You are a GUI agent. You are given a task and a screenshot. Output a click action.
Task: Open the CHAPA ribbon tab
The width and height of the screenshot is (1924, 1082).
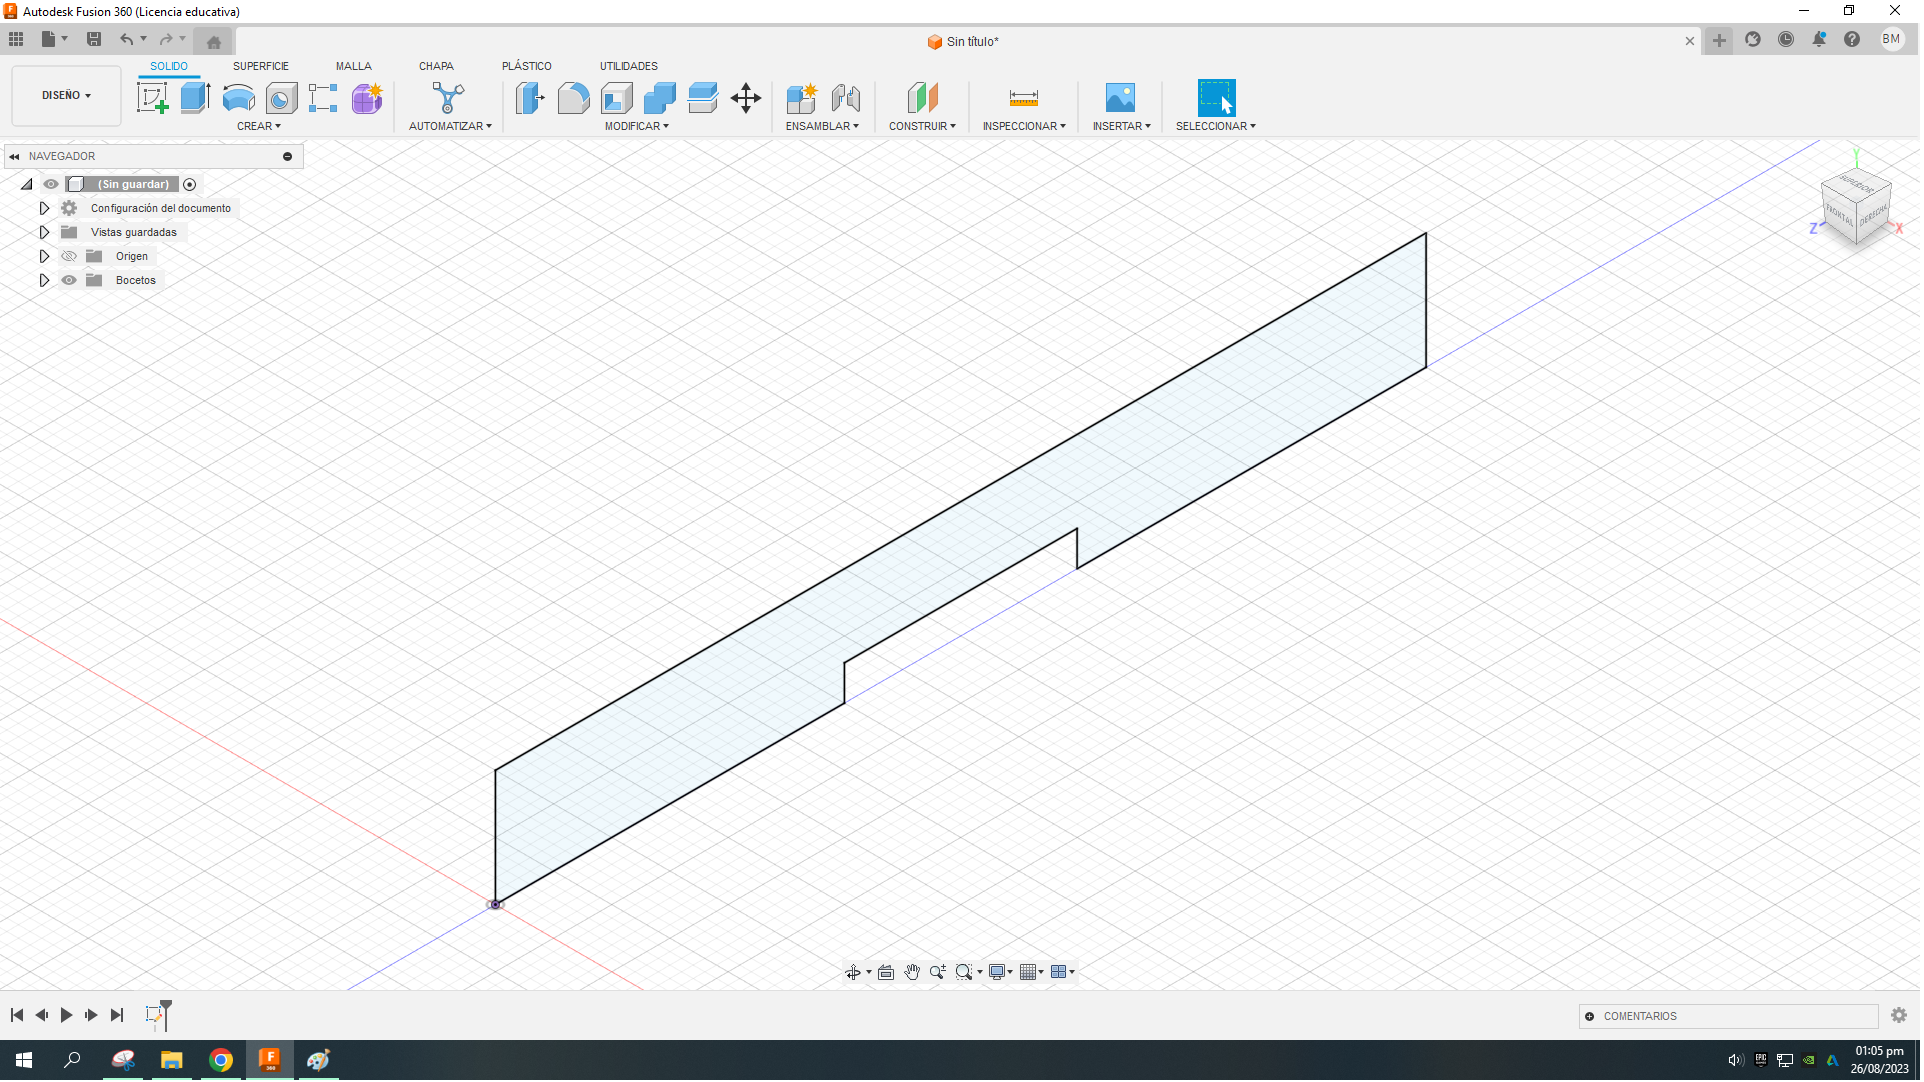click(436, 66)
